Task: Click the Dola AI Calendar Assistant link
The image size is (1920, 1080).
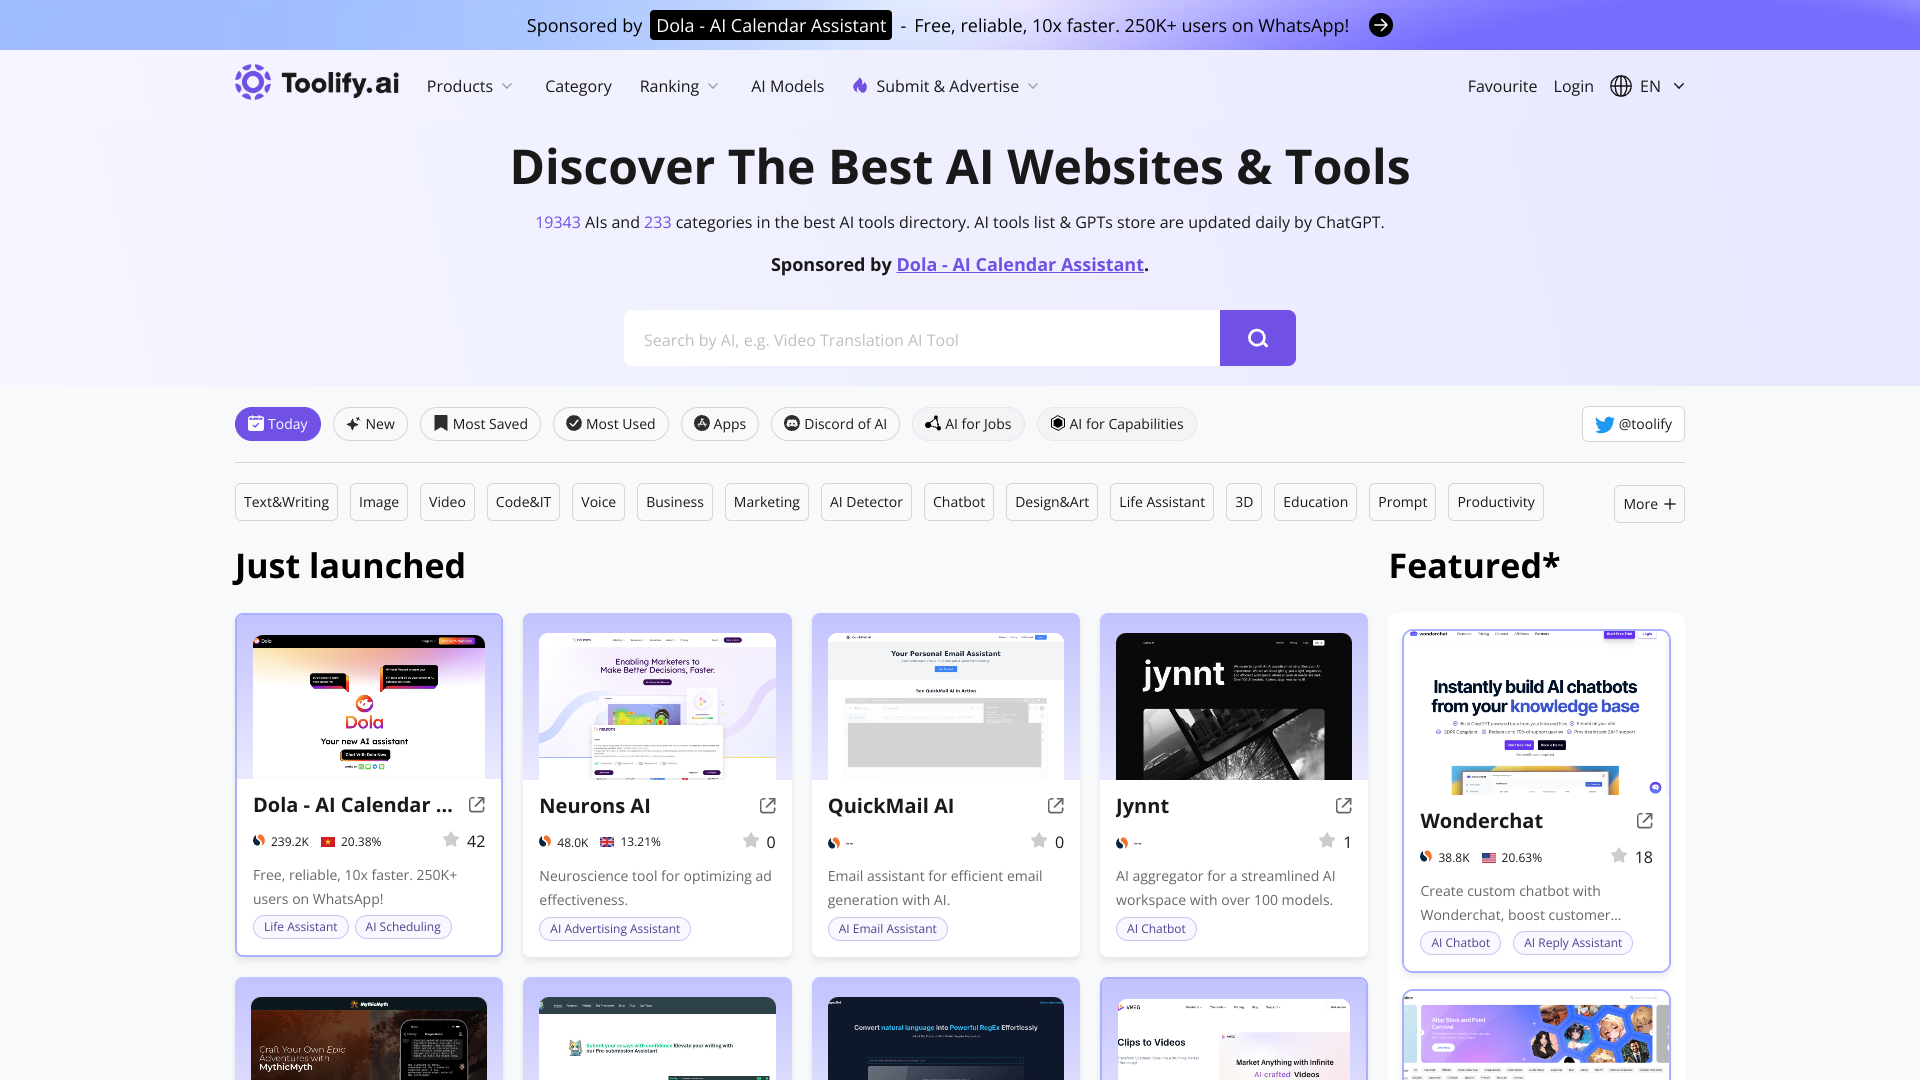Action: [1019, 264]
